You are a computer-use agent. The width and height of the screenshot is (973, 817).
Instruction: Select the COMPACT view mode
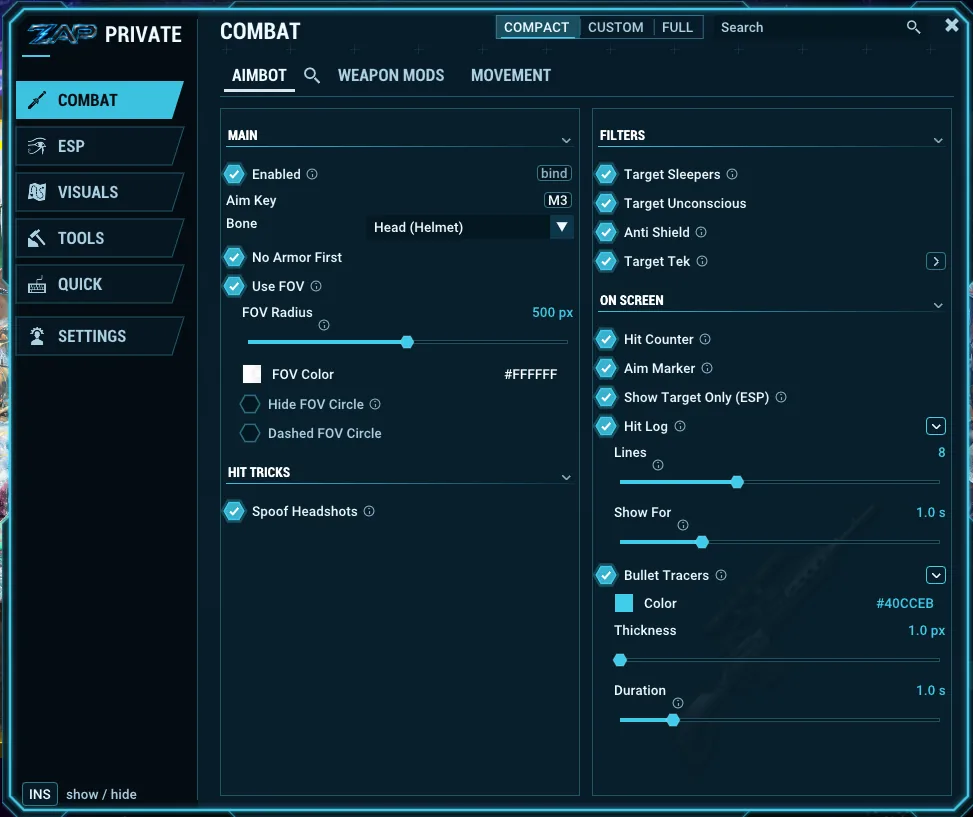coord(537,27)
